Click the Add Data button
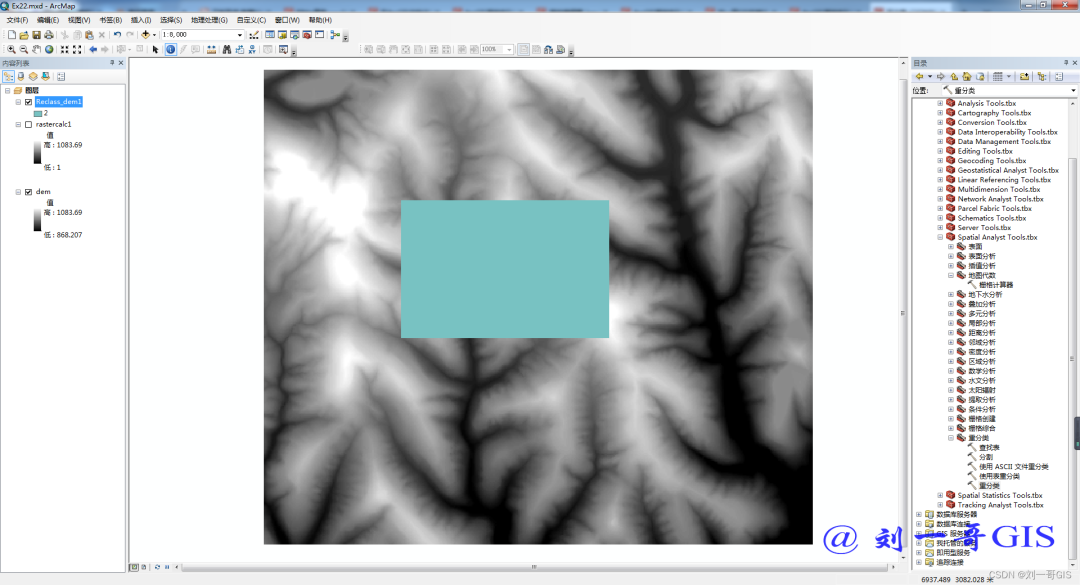The image size is (1080, 585). point(145,34)
